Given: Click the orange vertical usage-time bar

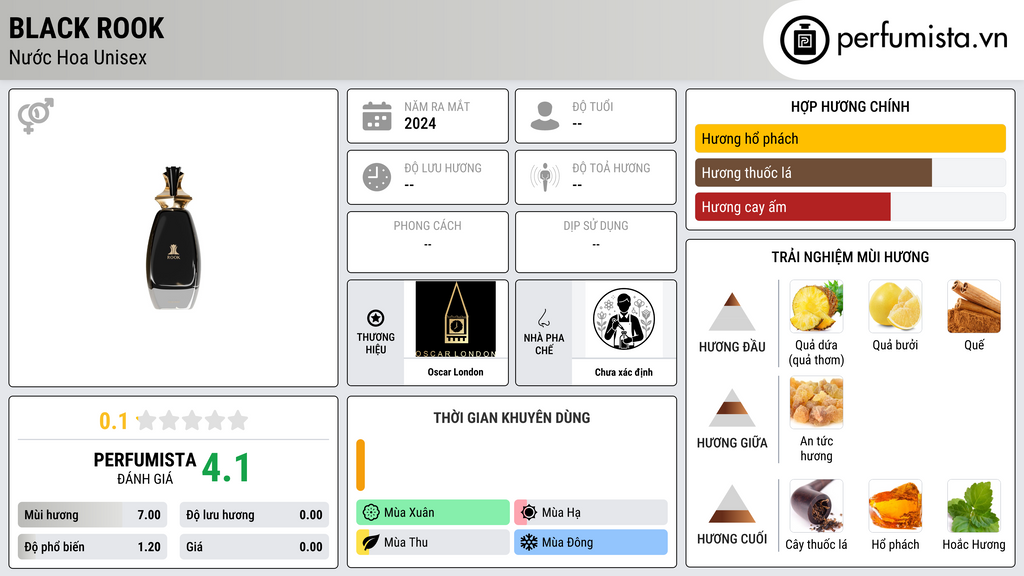Looking at the screenshot, I should (360, 465).
